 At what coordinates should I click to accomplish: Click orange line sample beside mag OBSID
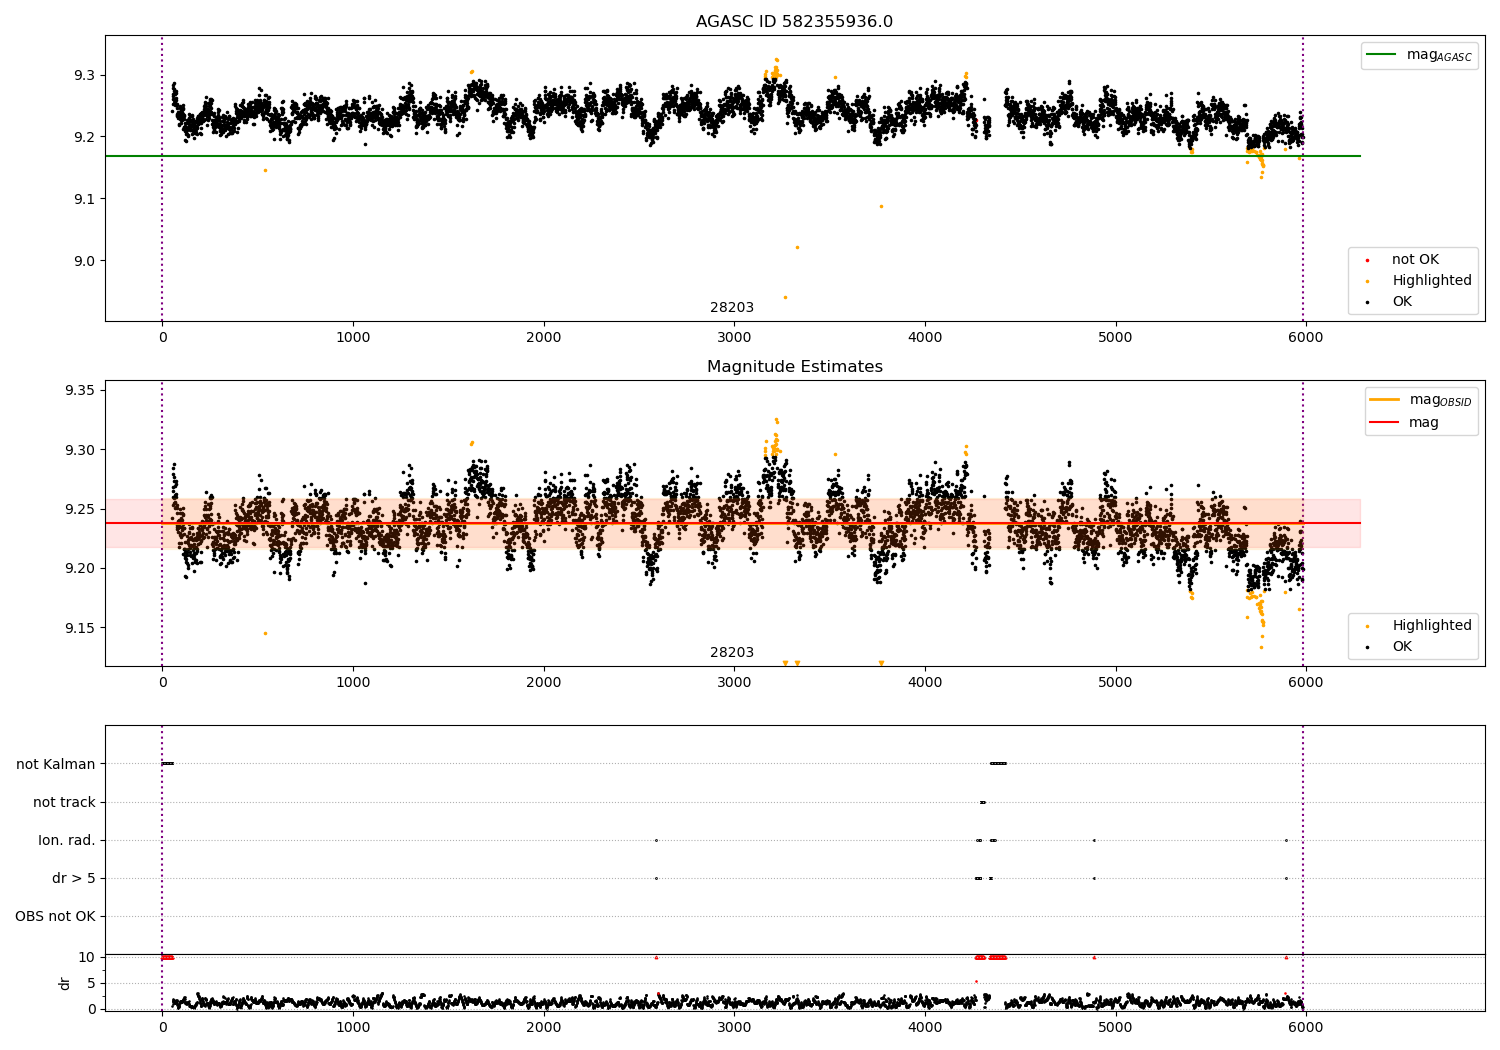pyautogui.click(x=1385, y=399)
